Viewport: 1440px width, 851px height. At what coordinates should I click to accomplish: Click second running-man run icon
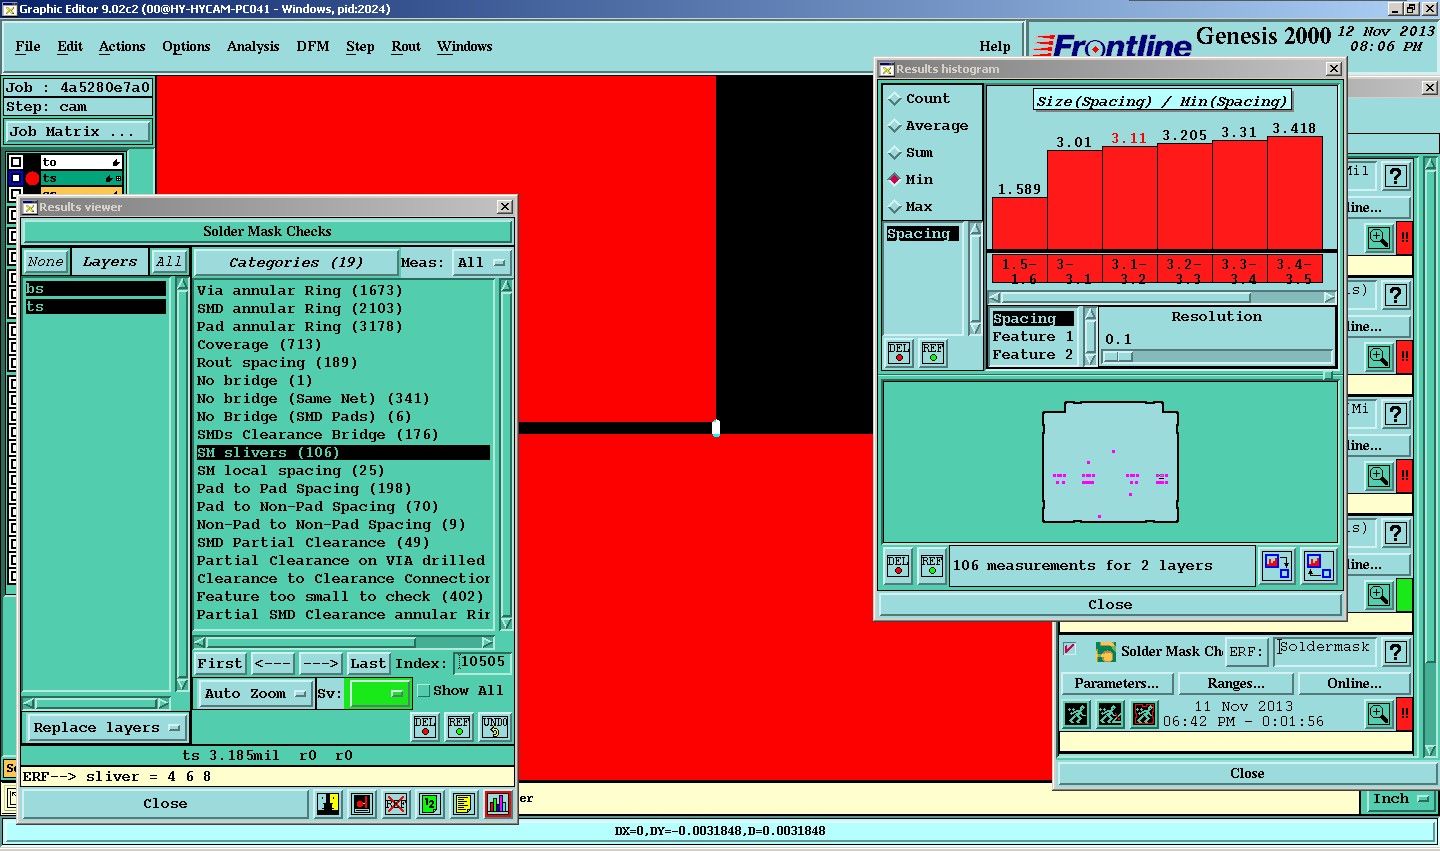point(1110,714)
